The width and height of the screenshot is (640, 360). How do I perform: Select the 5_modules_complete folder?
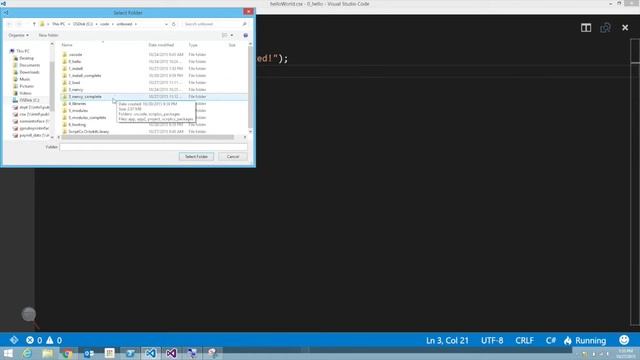[87, 118]
